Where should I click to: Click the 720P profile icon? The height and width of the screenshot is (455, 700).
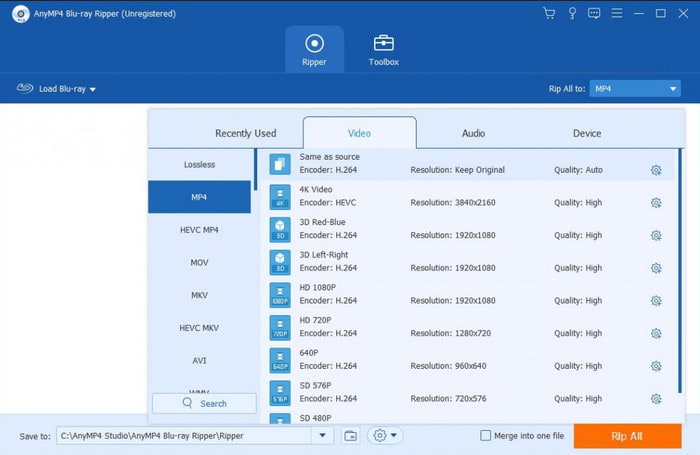(280, 327)
